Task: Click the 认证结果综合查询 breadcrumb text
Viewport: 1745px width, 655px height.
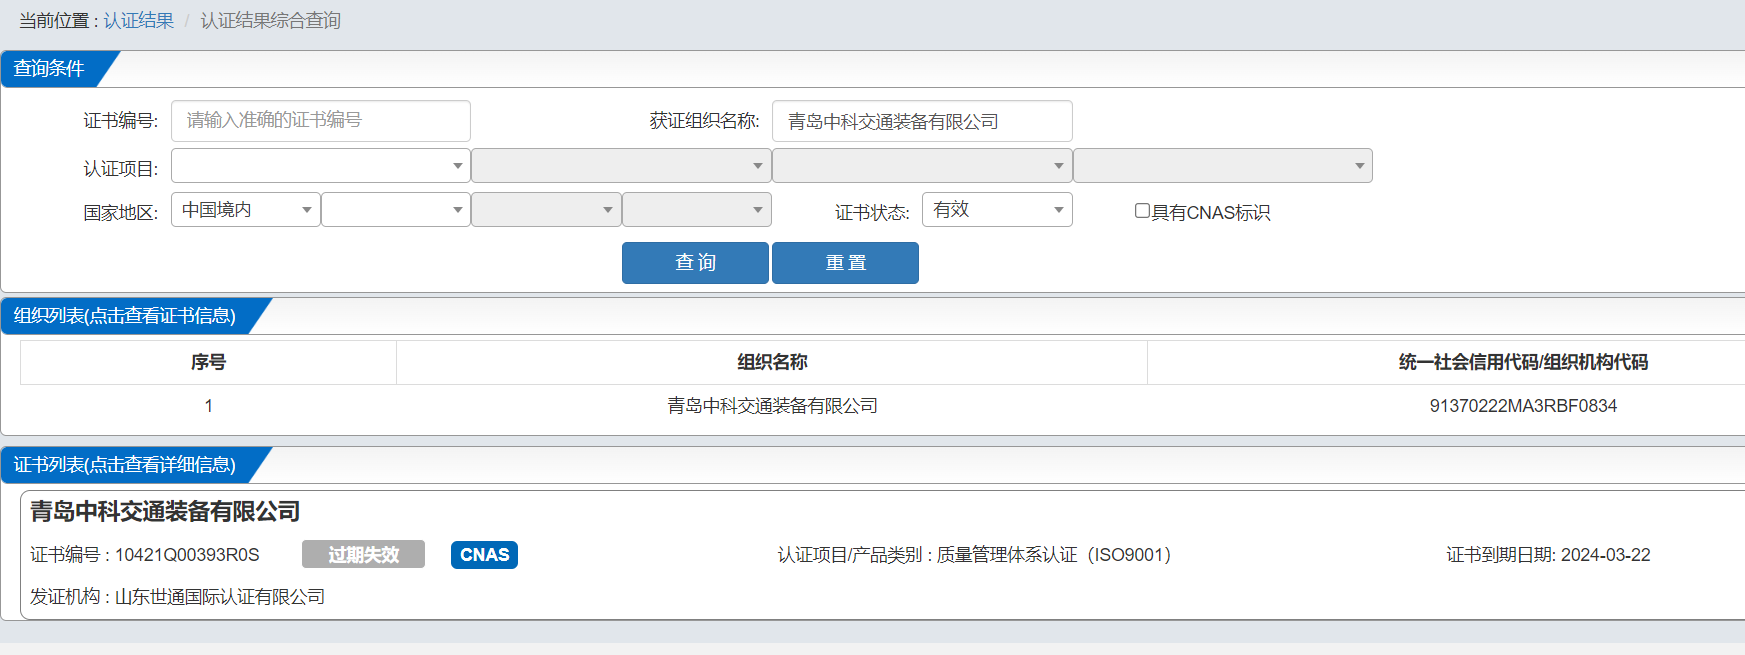Action: point(271,21)
